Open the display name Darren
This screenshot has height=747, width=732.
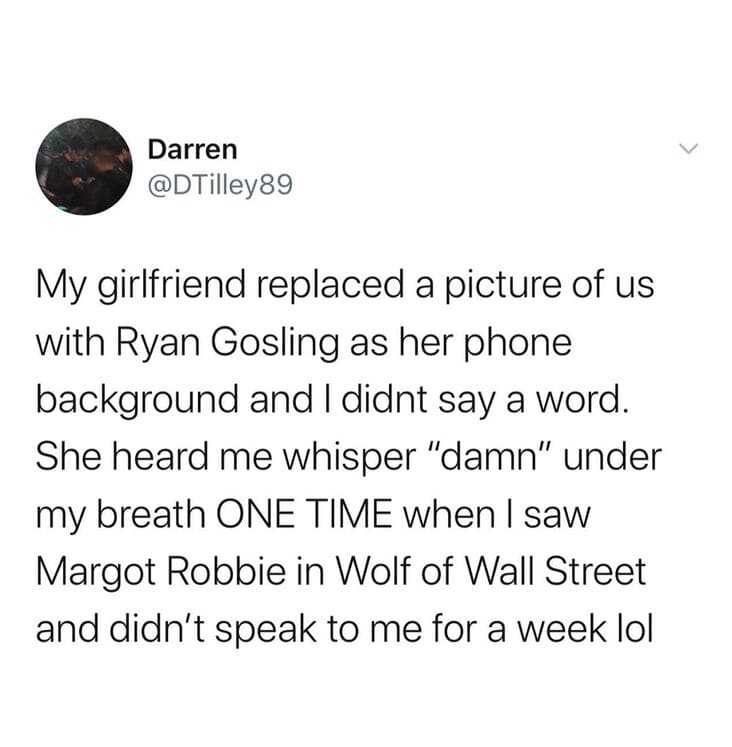pos(192,149)
